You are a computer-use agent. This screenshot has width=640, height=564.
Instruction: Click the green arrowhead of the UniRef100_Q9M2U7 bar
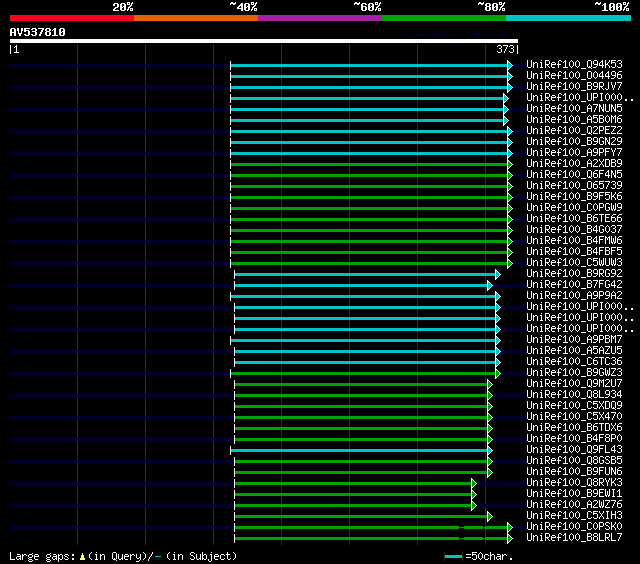point(489,384)
